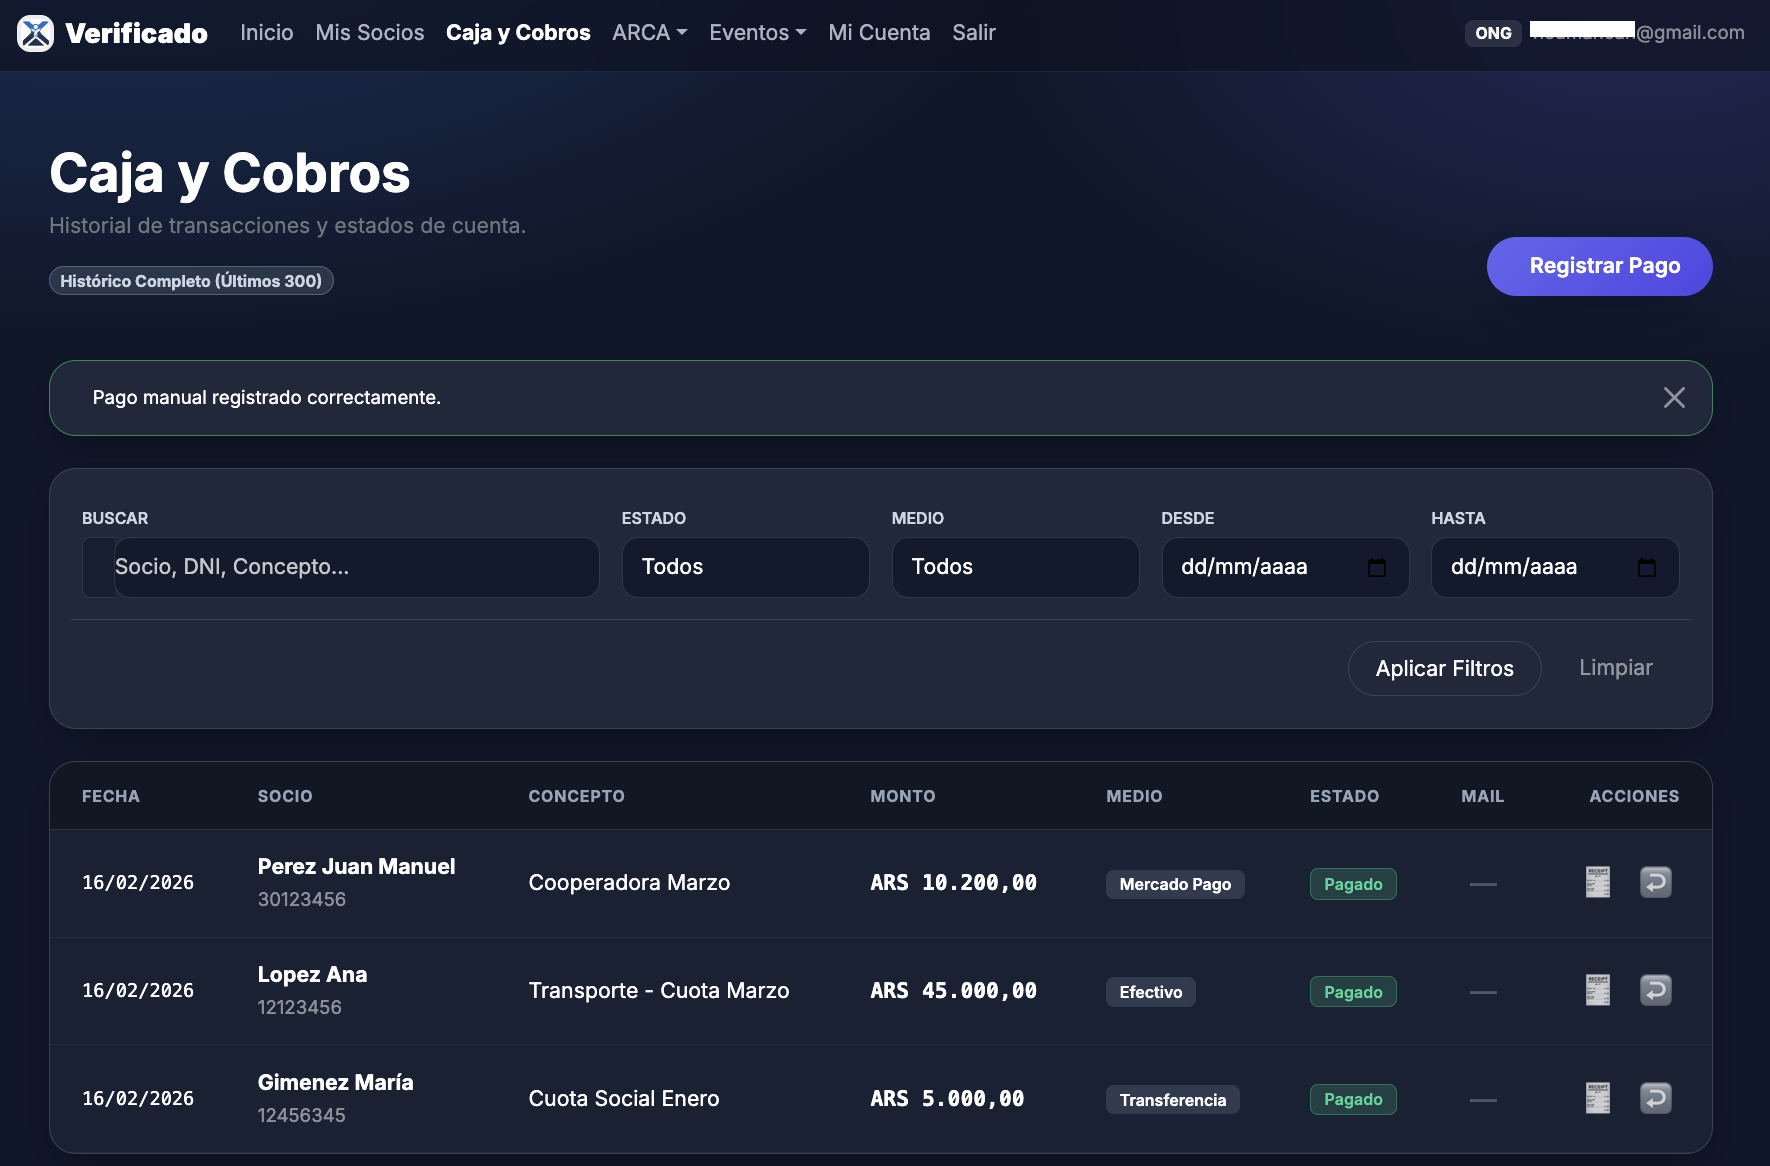Go to Mis Socios page
Image resolution: width=1770 pixels, height=1166 pixels.
point(369,33)
